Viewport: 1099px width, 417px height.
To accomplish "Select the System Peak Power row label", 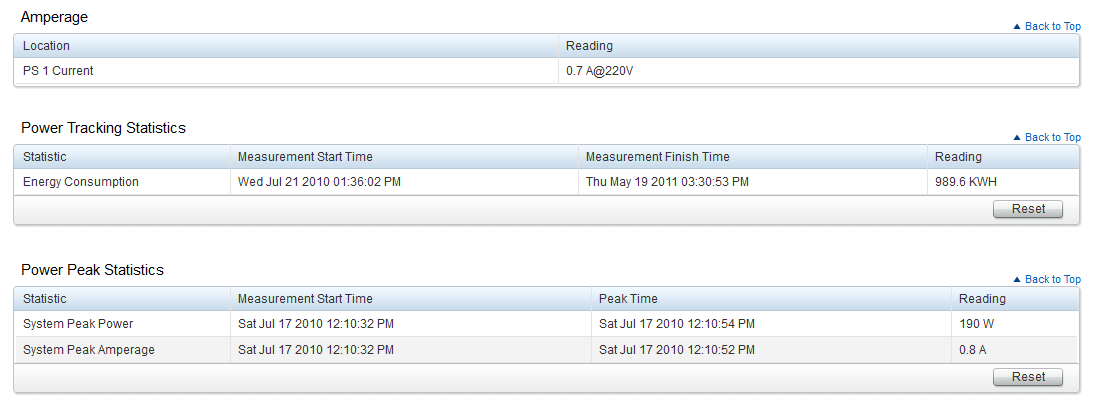I will (x=78, y=324).
